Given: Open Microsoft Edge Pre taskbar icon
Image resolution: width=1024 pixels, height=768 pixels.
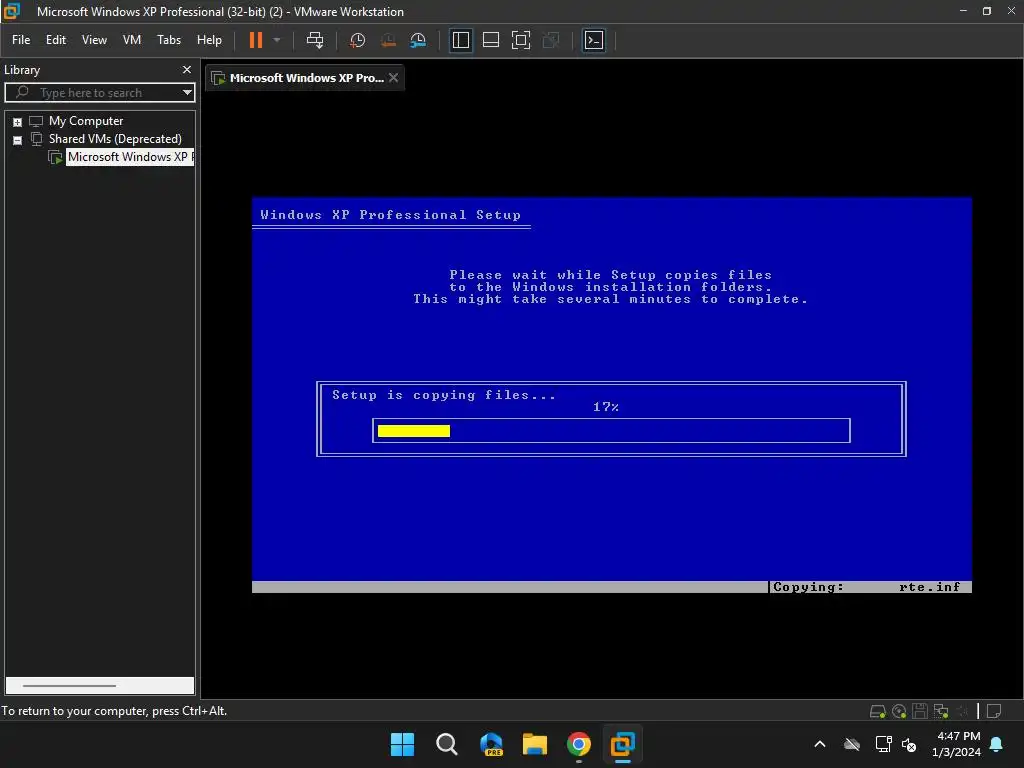Looking at the screenshot, I should (491, 744).
